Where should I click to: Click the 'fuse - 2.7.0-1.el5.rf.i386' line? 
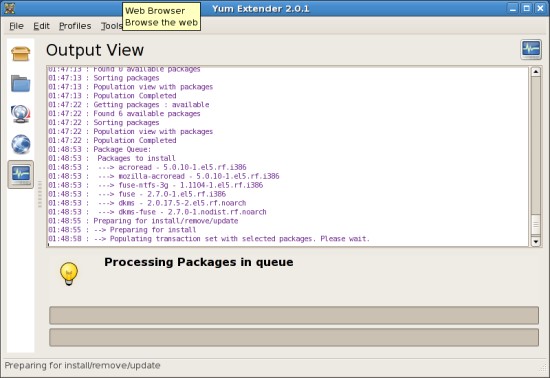point(137,194)
